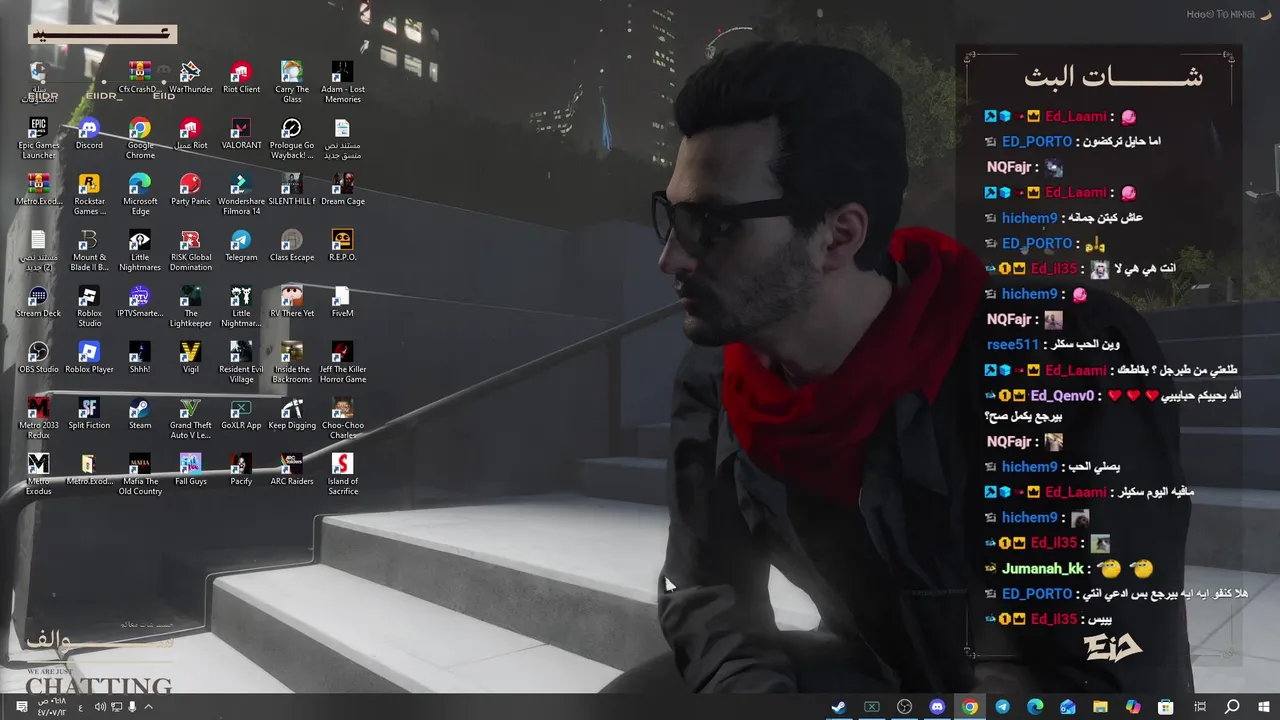Open Vigil desktop shortcut
This screenshot has height=720, width=1280.
[x=190, y=358]
